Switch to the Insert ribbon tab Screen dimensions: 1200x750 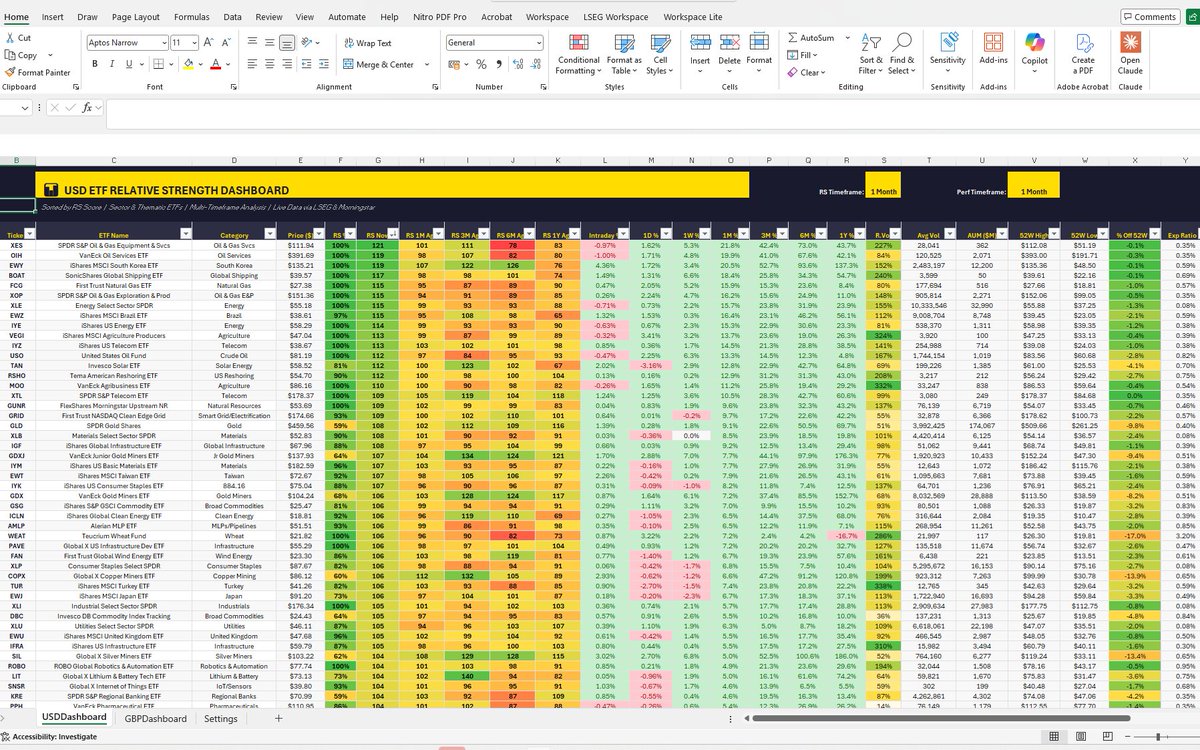tap(53, 17)
